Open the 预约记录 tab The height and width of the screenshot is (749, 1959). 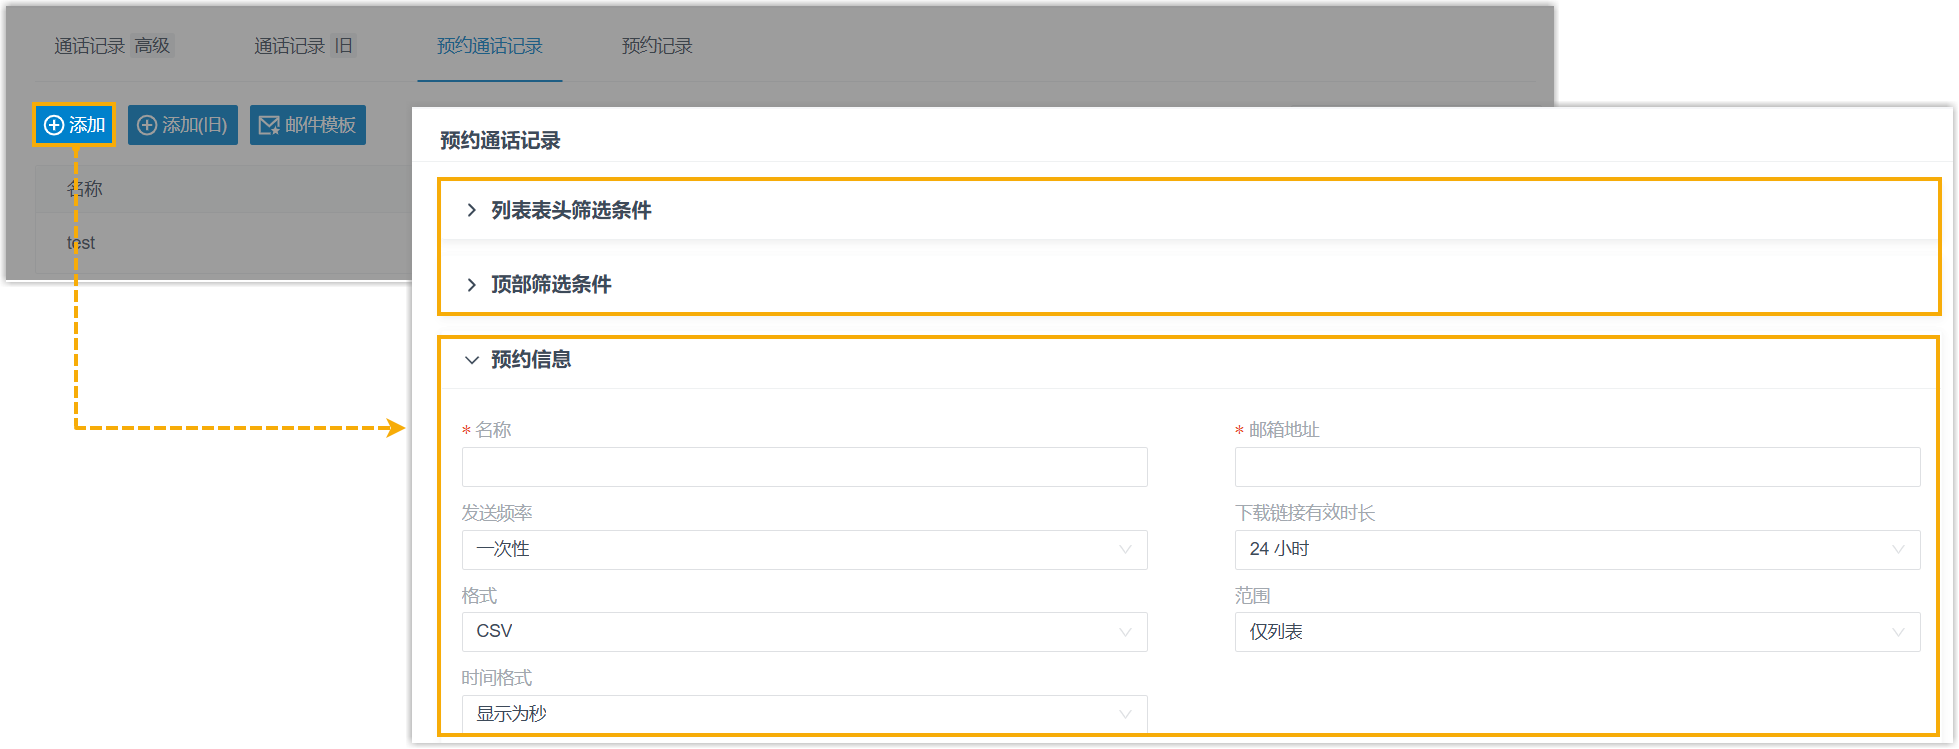(x=656, y=46)
